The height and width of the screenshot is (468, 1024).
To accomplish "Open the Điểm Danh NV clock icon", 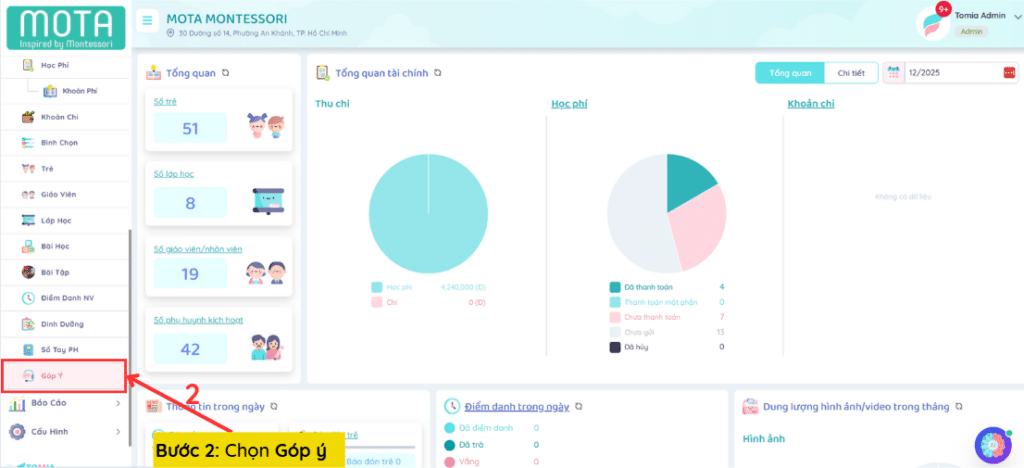I will coord(29,298).
